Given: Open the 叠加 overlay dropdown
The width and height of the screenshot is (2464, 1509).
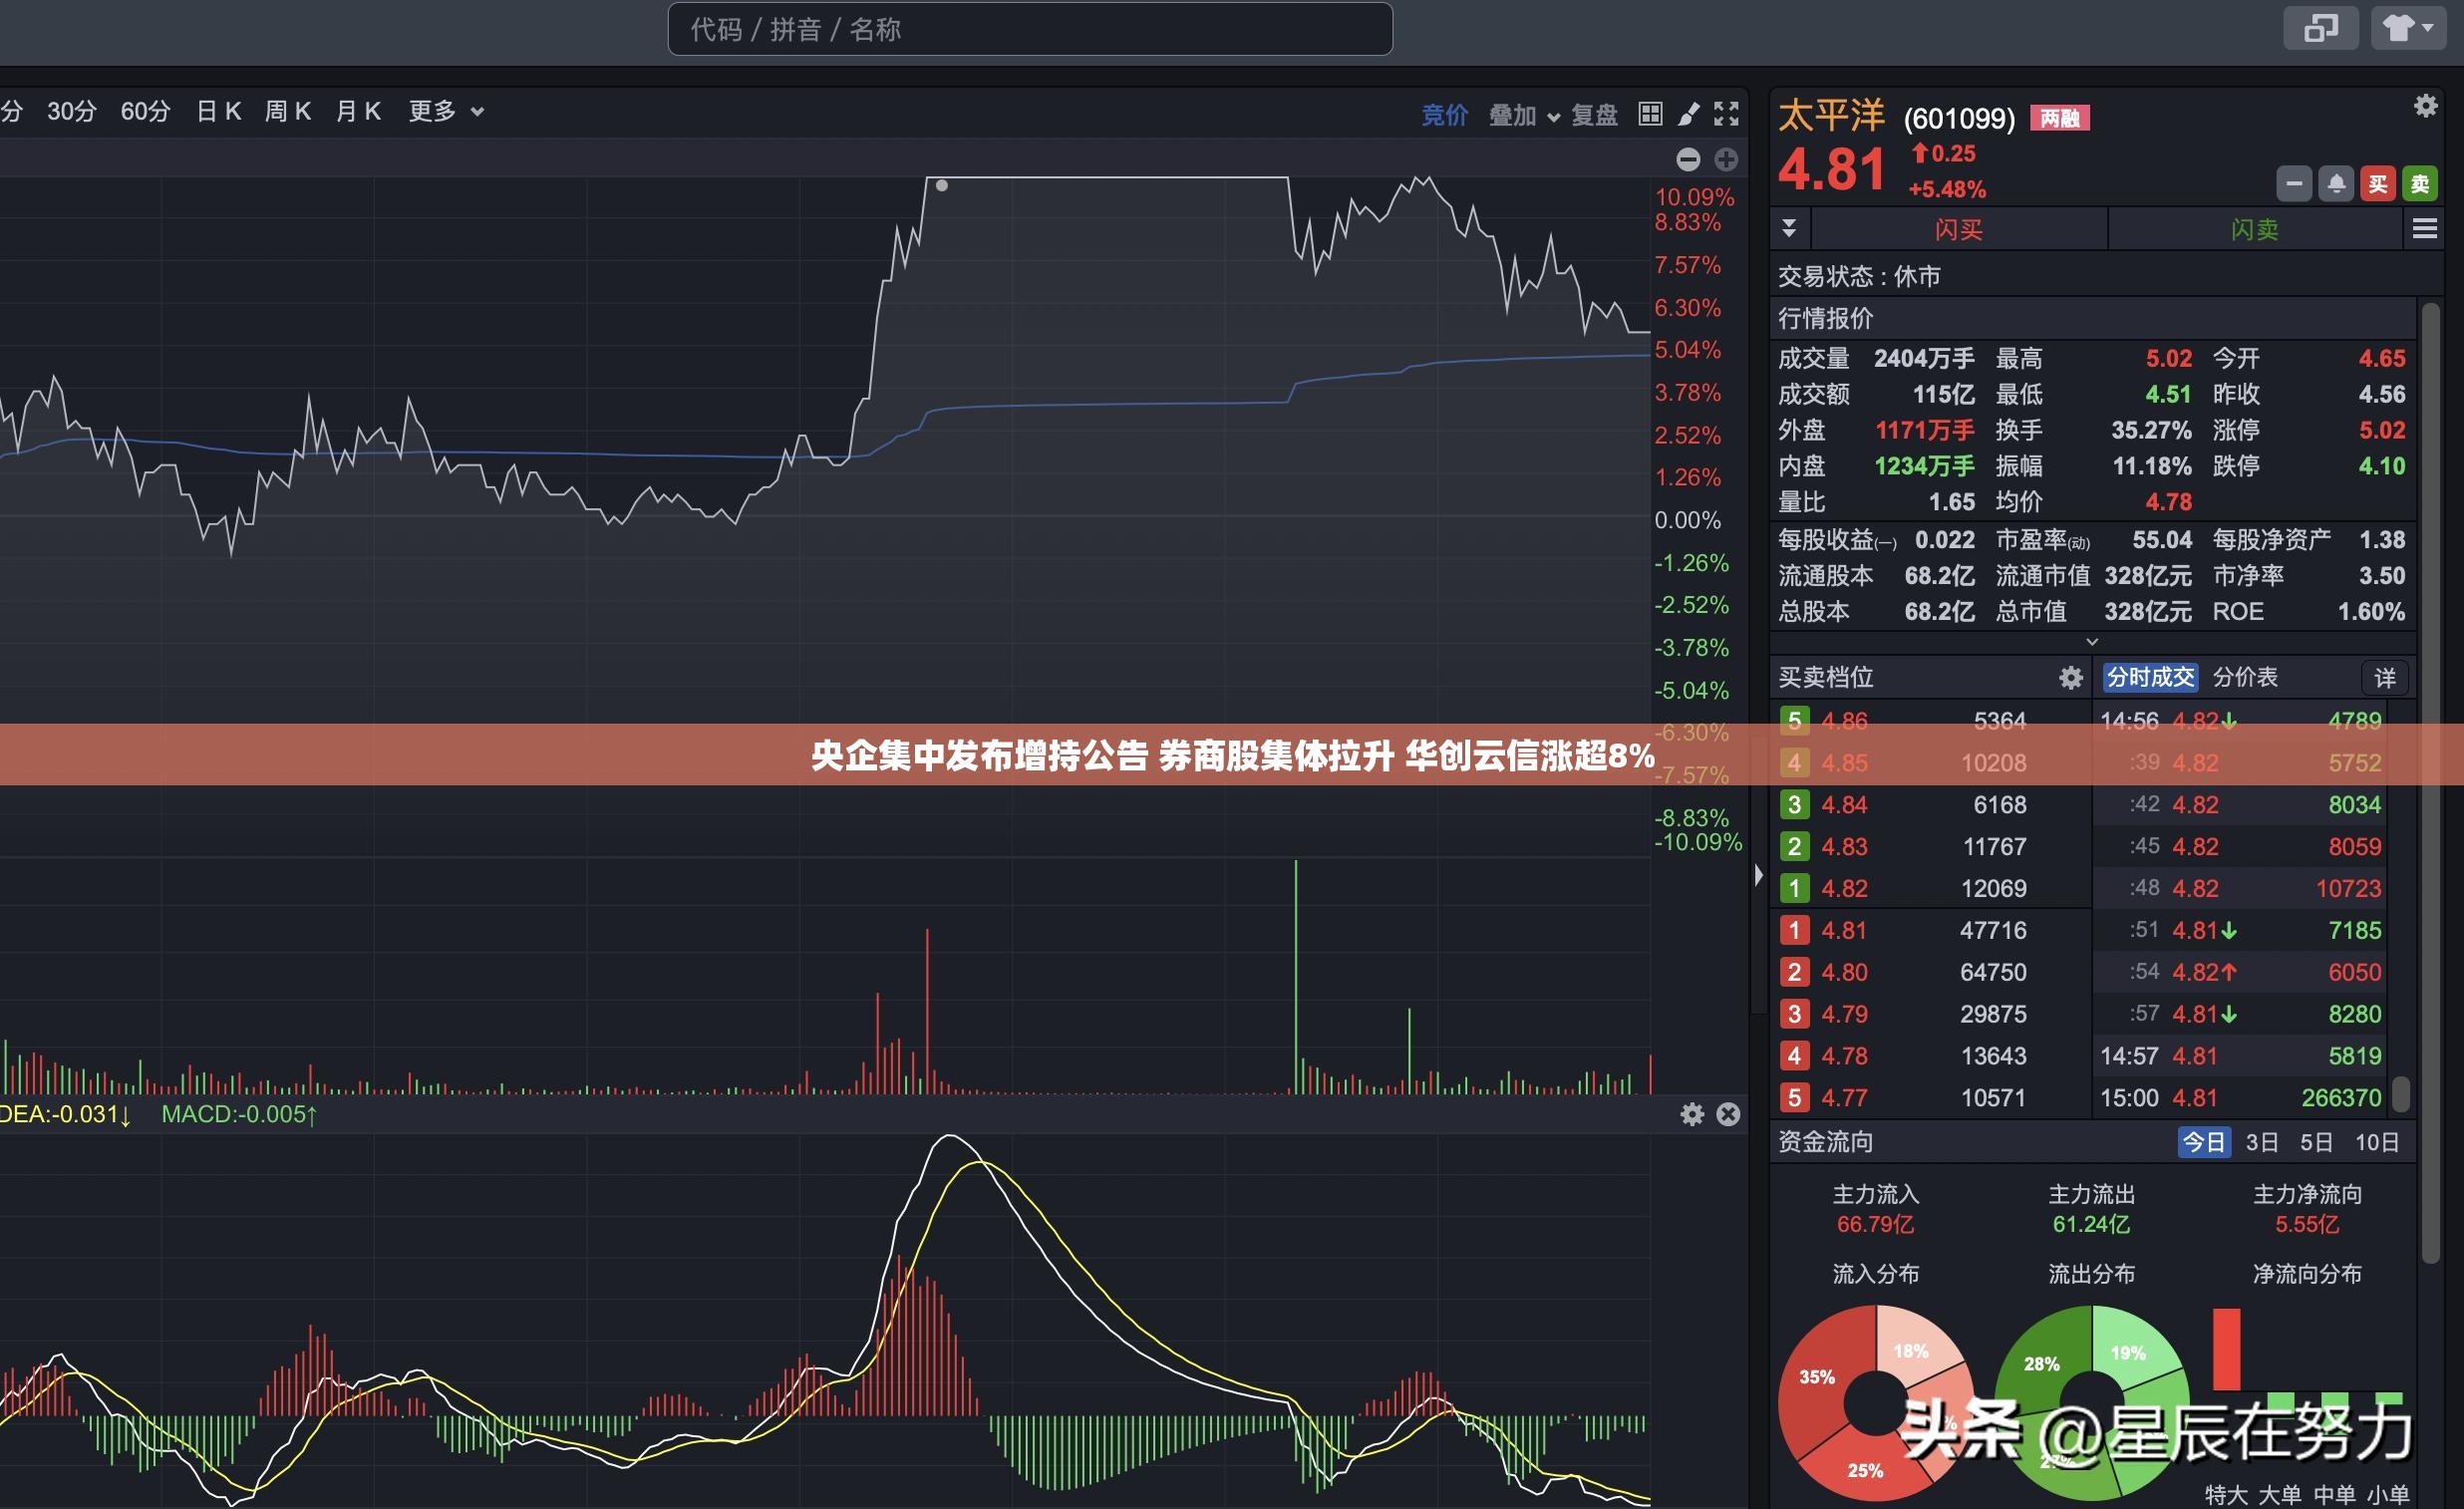Looking at the screenshot, I should tap(1524, 115).
